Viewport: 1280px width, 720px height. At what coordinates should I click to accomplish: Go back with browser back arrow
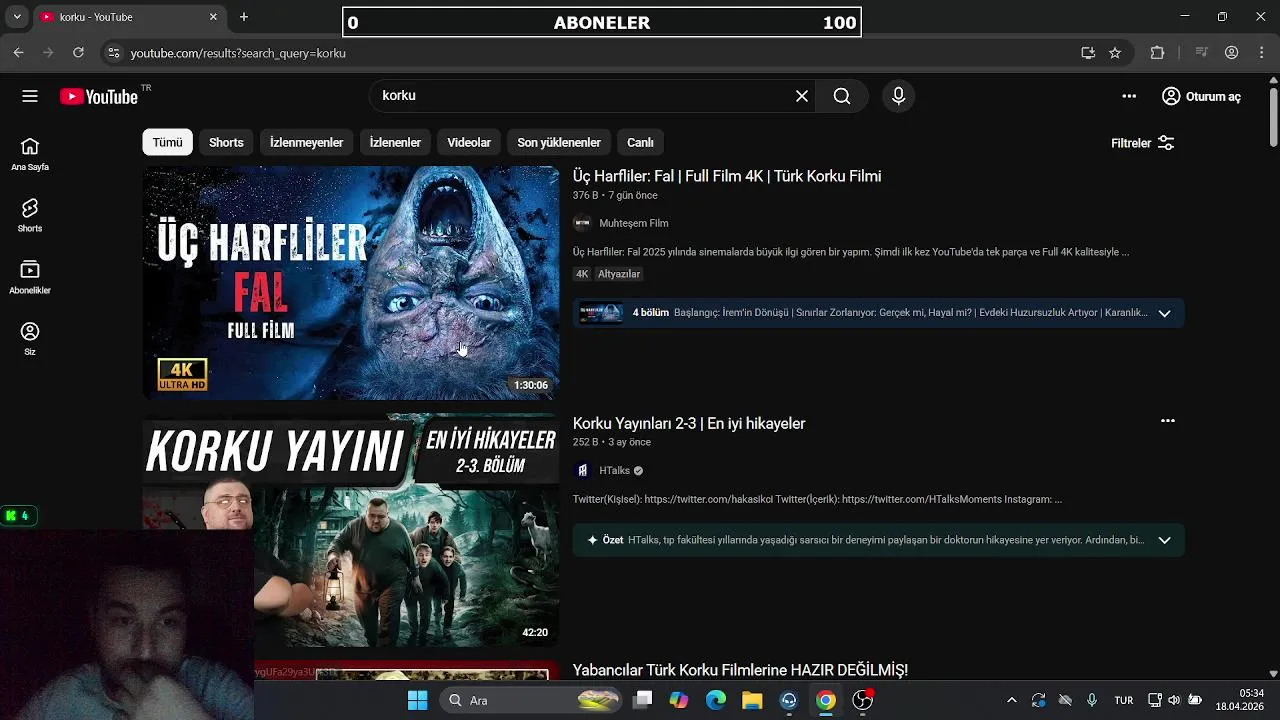[x=18, y=52]
